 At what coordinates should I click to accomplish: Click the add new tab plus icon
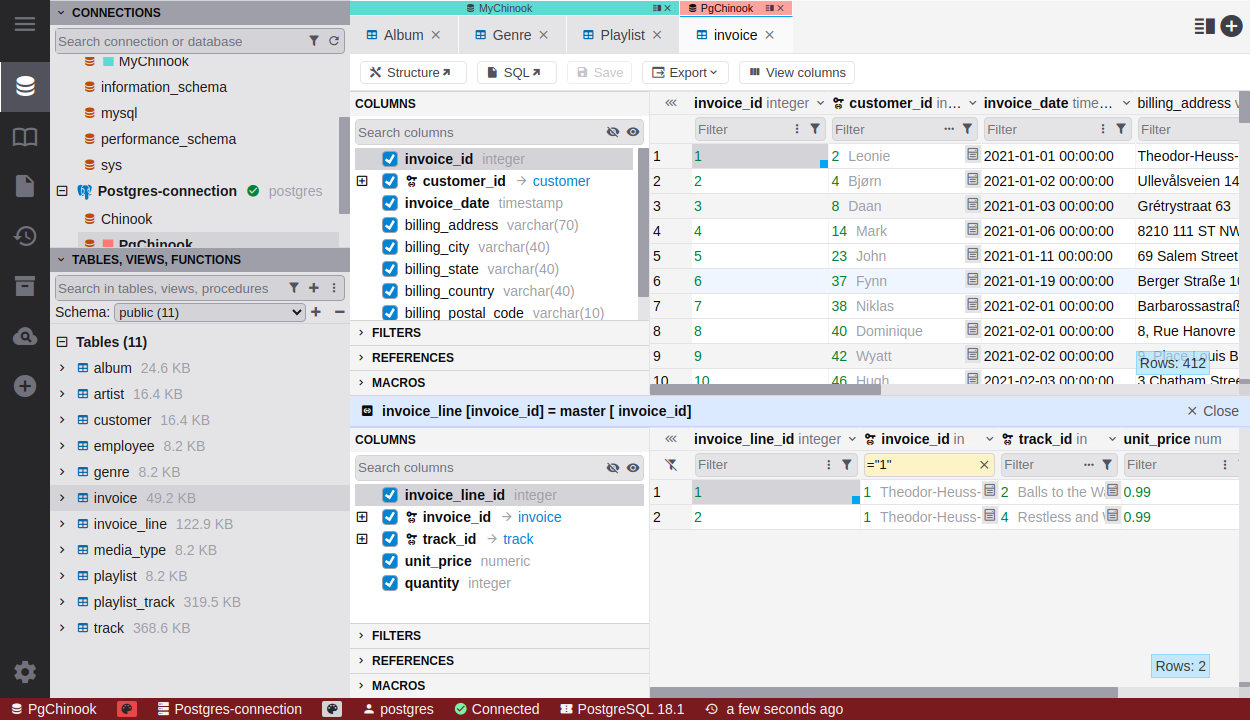1231,27
